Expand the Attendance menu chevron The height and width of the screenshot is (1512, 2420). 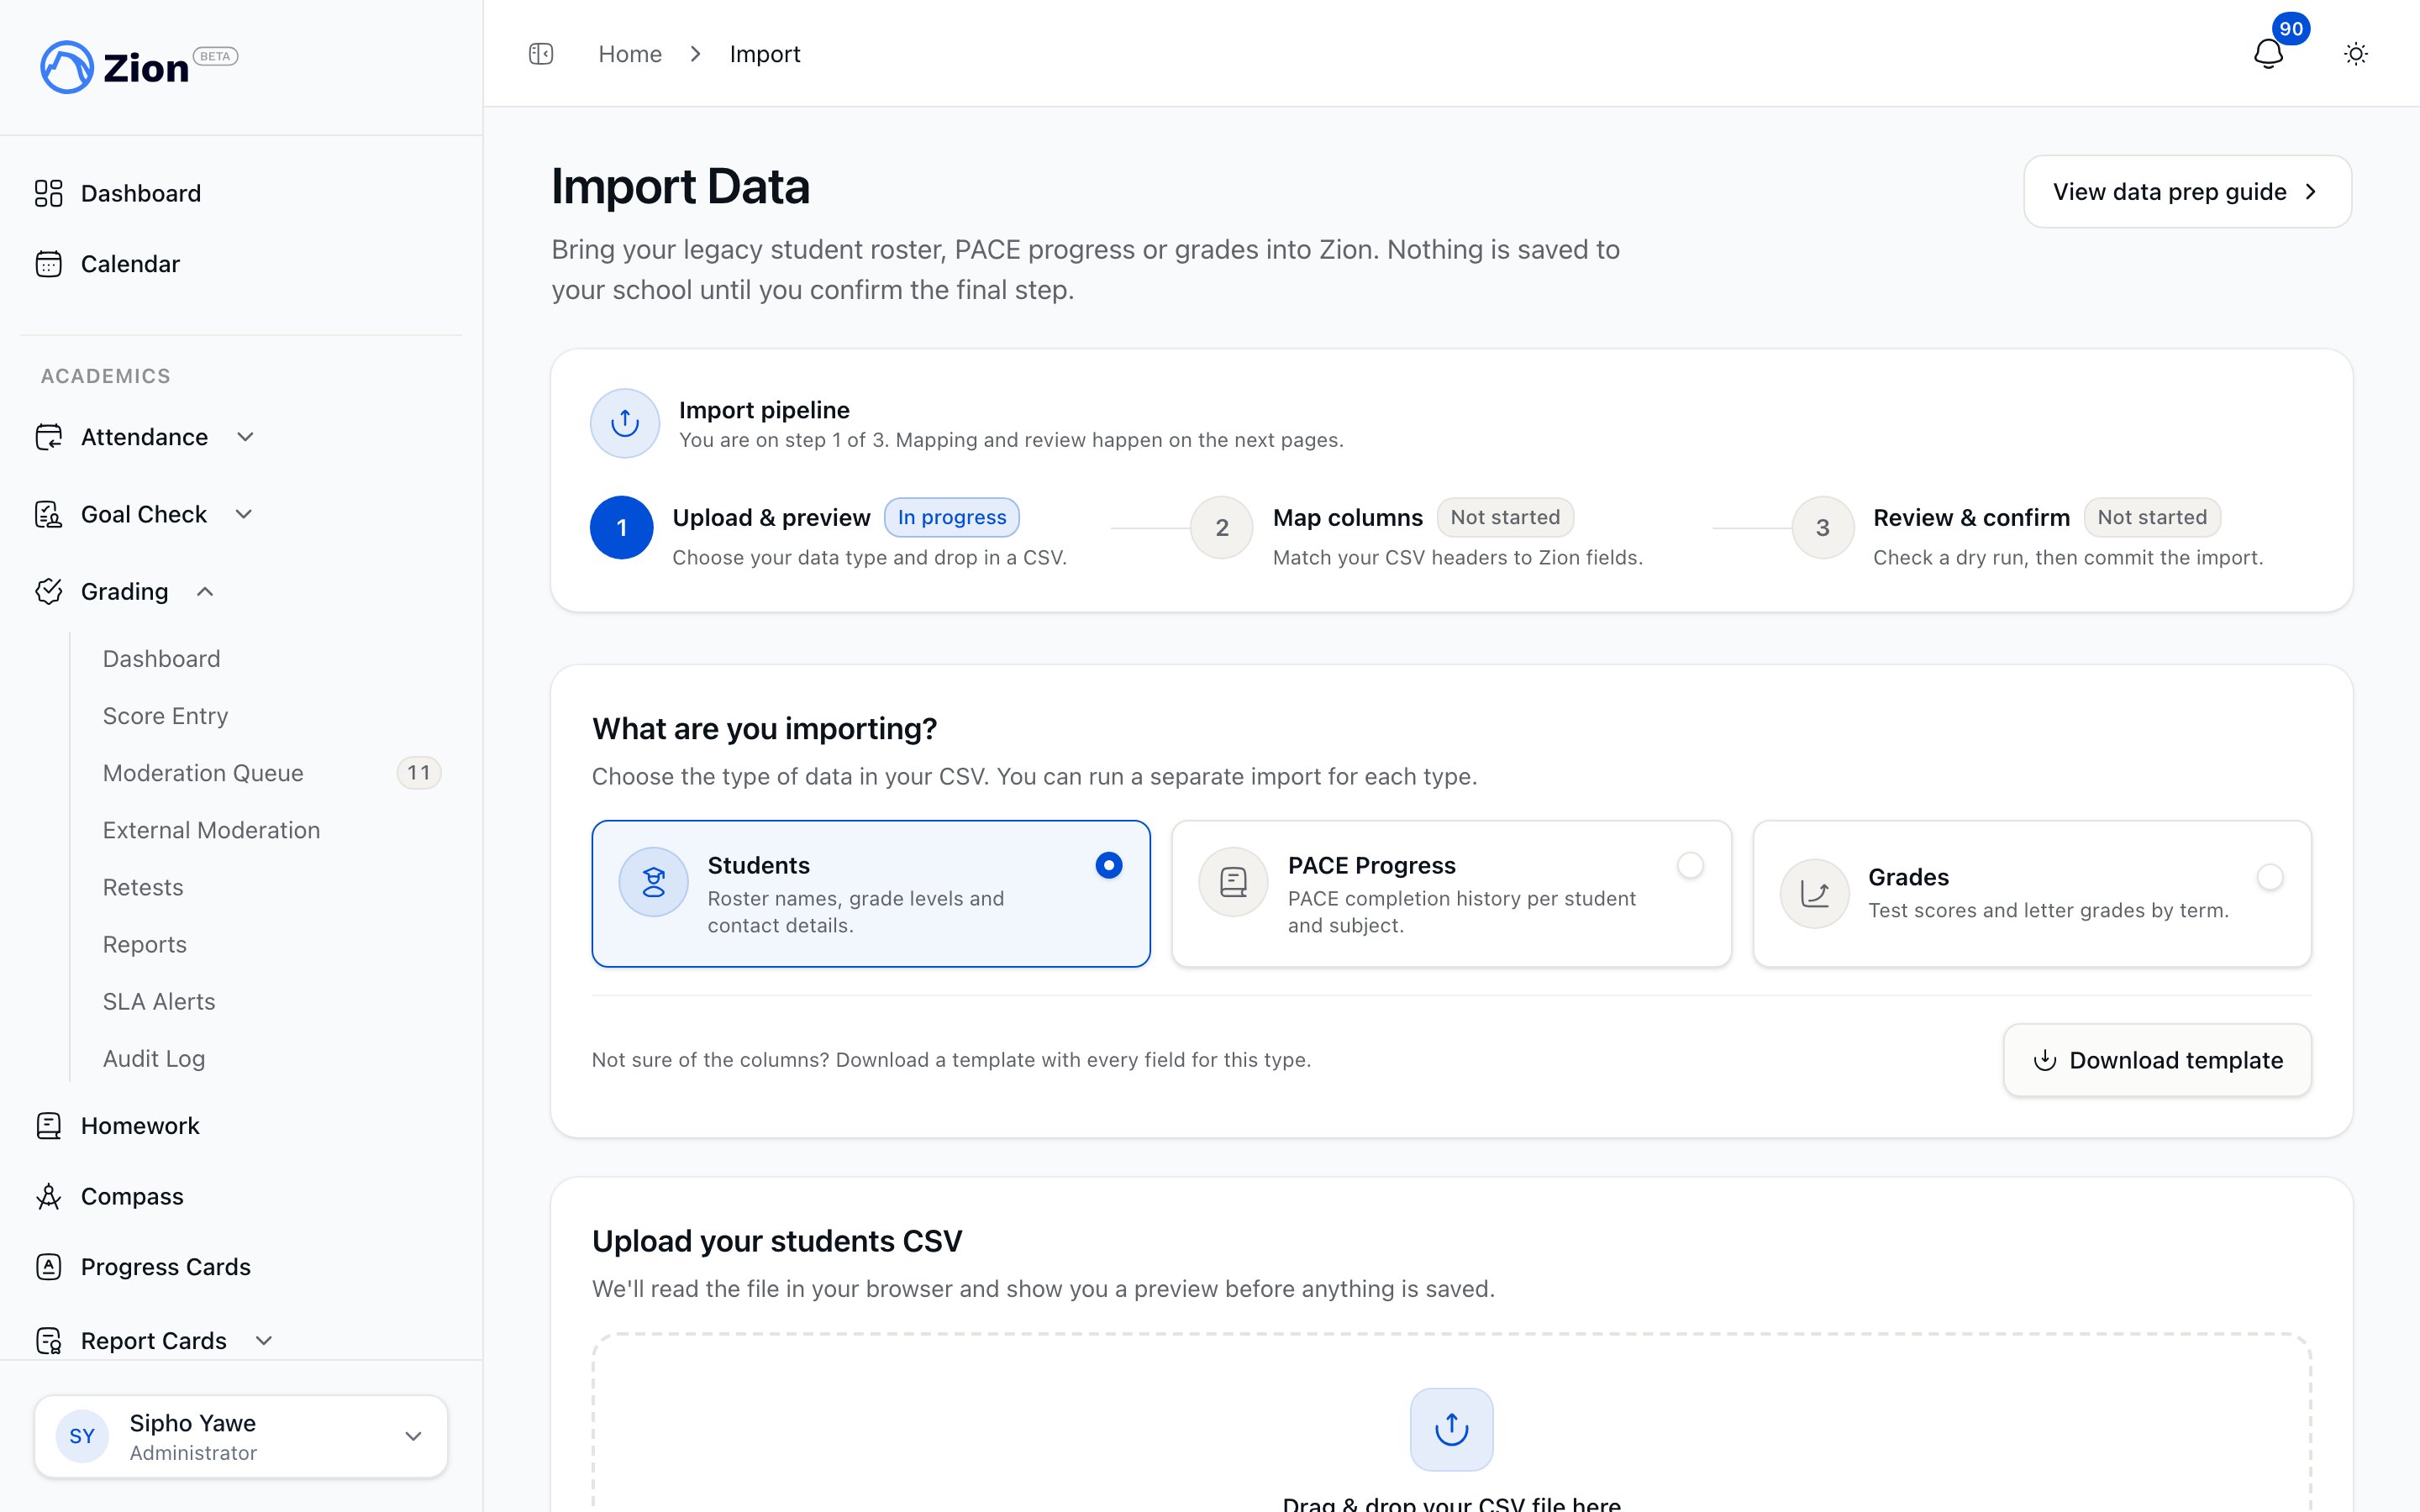point(245,437)
